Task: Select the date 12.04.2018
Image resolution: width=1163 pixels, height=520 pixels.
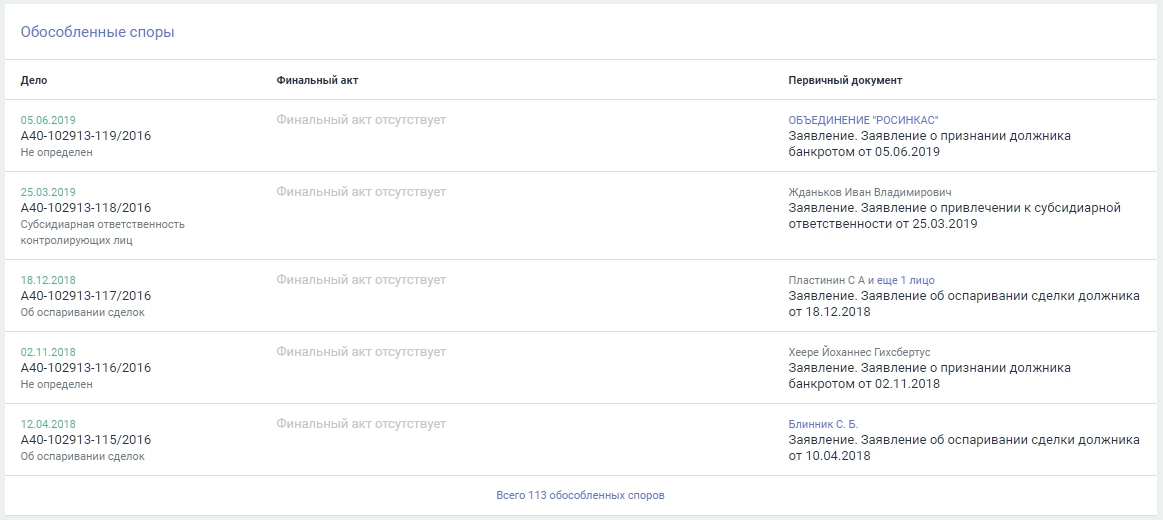Action: coord(48,424)
